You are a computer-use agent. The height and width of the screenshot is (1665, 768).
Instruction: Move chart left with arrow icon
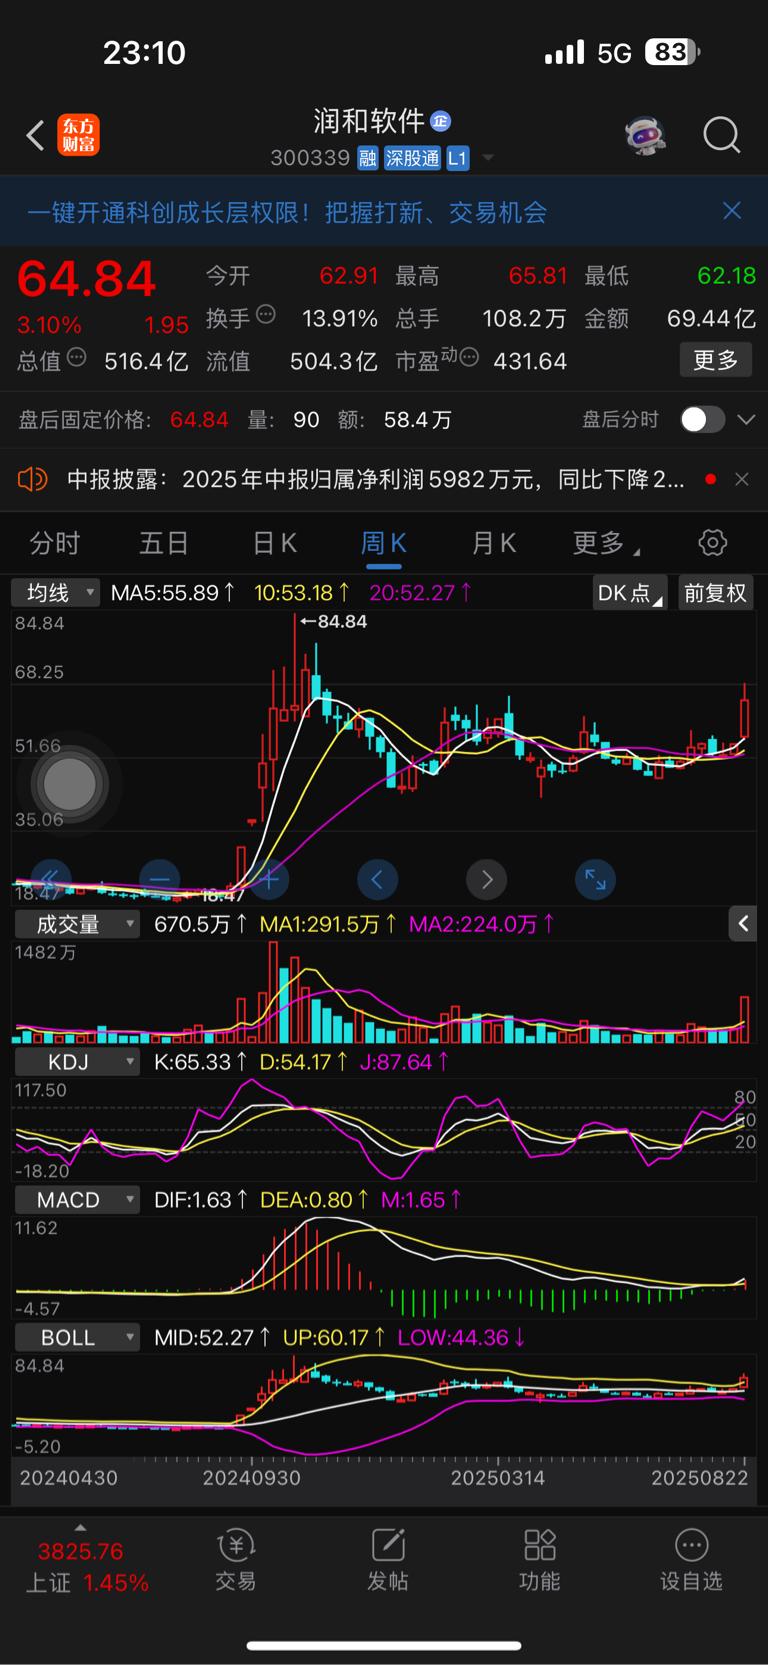(378, 880)
